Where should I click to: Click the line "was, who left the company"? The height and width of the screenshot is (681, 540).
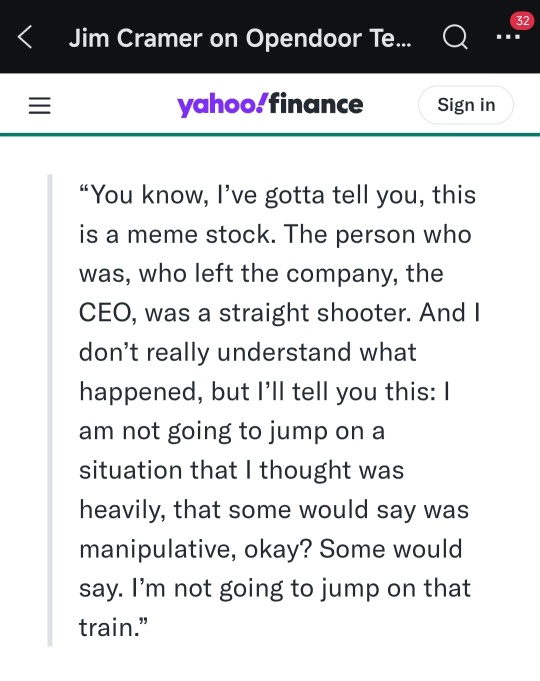coord(261,274)
